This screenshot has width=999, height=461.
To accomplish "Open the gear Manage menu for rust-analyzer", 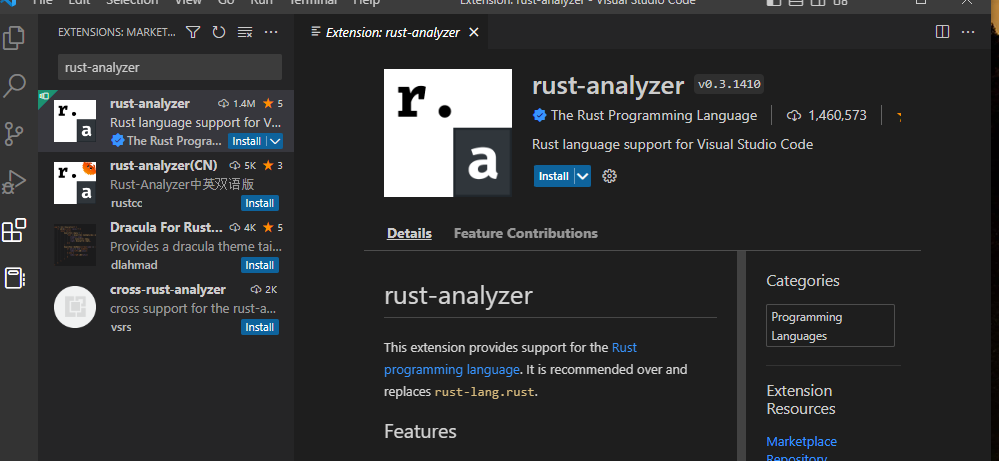I will tap(610, 176).
